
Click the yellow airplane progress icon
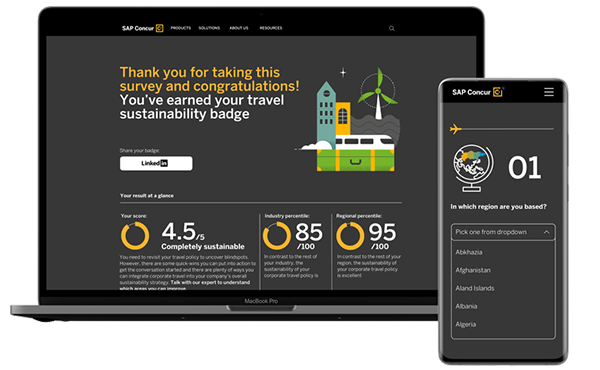pyautogui.click(x=455, y=129)
